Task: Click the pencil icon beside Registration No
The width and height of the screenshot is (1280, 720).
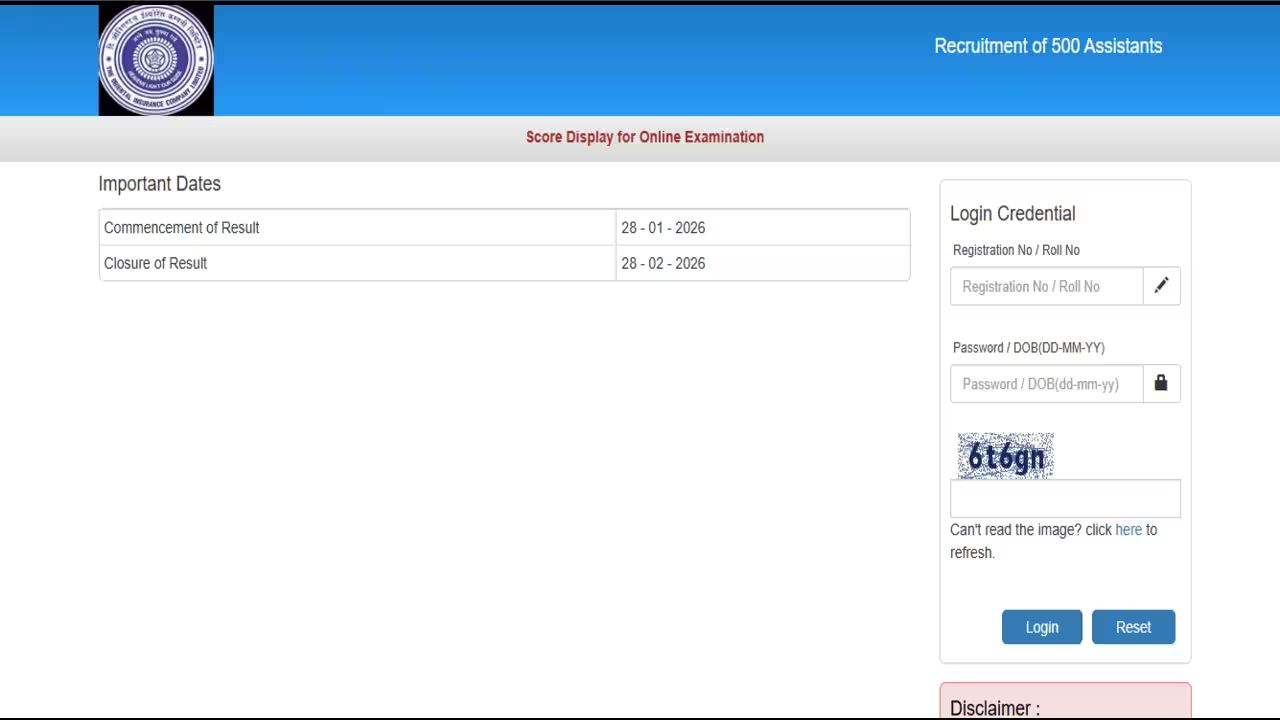Action: tap(1161, 286)
